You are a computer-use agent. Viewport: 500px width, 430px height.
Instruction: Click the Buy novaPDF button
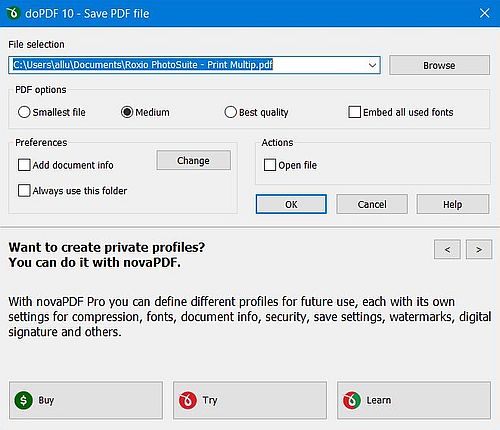coord(86,400)
